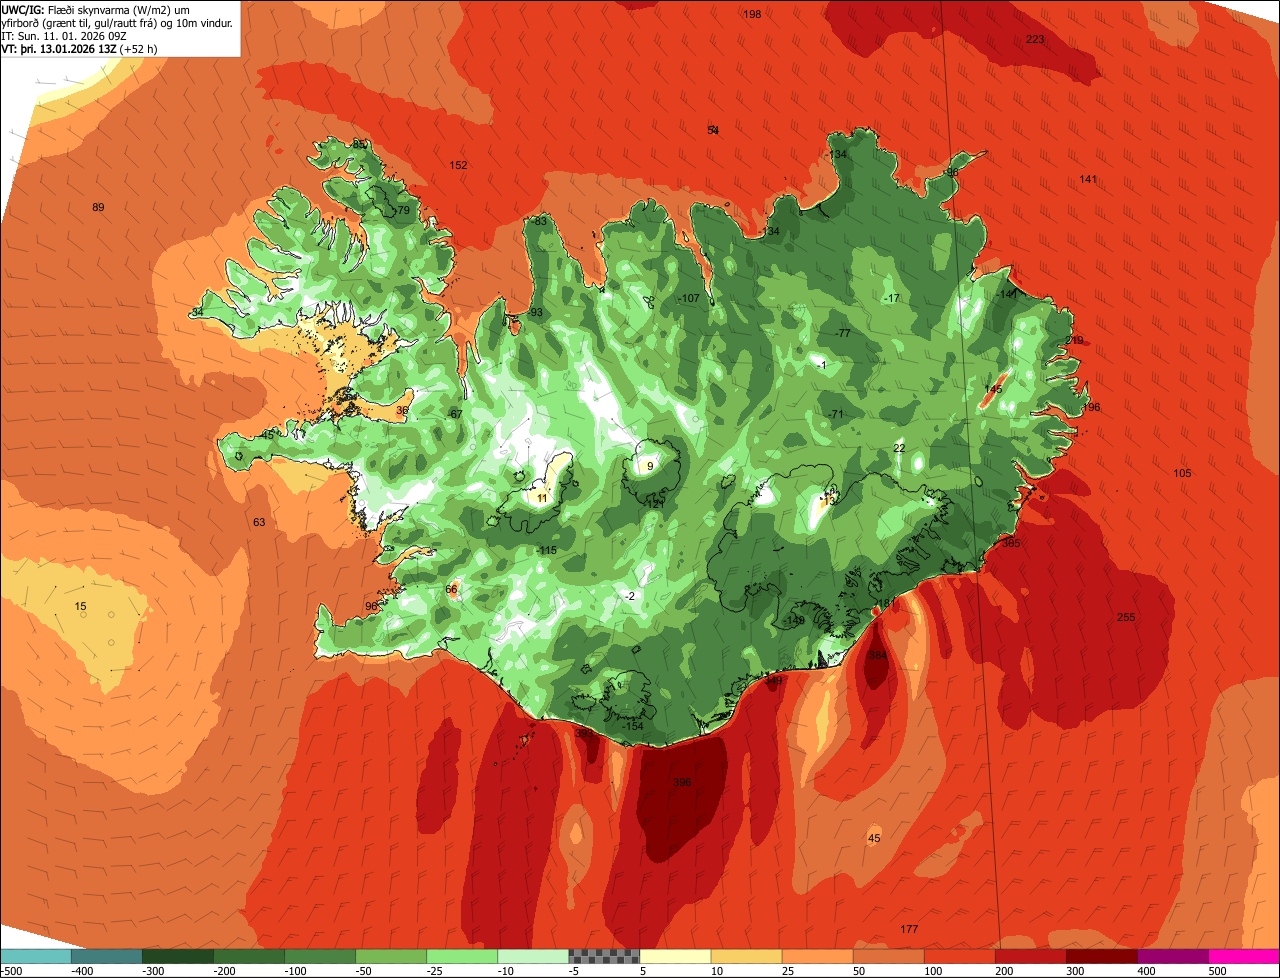Click the -149 value in southeast Iceland
Screen dimensions: 1280x978
point(795,621)
